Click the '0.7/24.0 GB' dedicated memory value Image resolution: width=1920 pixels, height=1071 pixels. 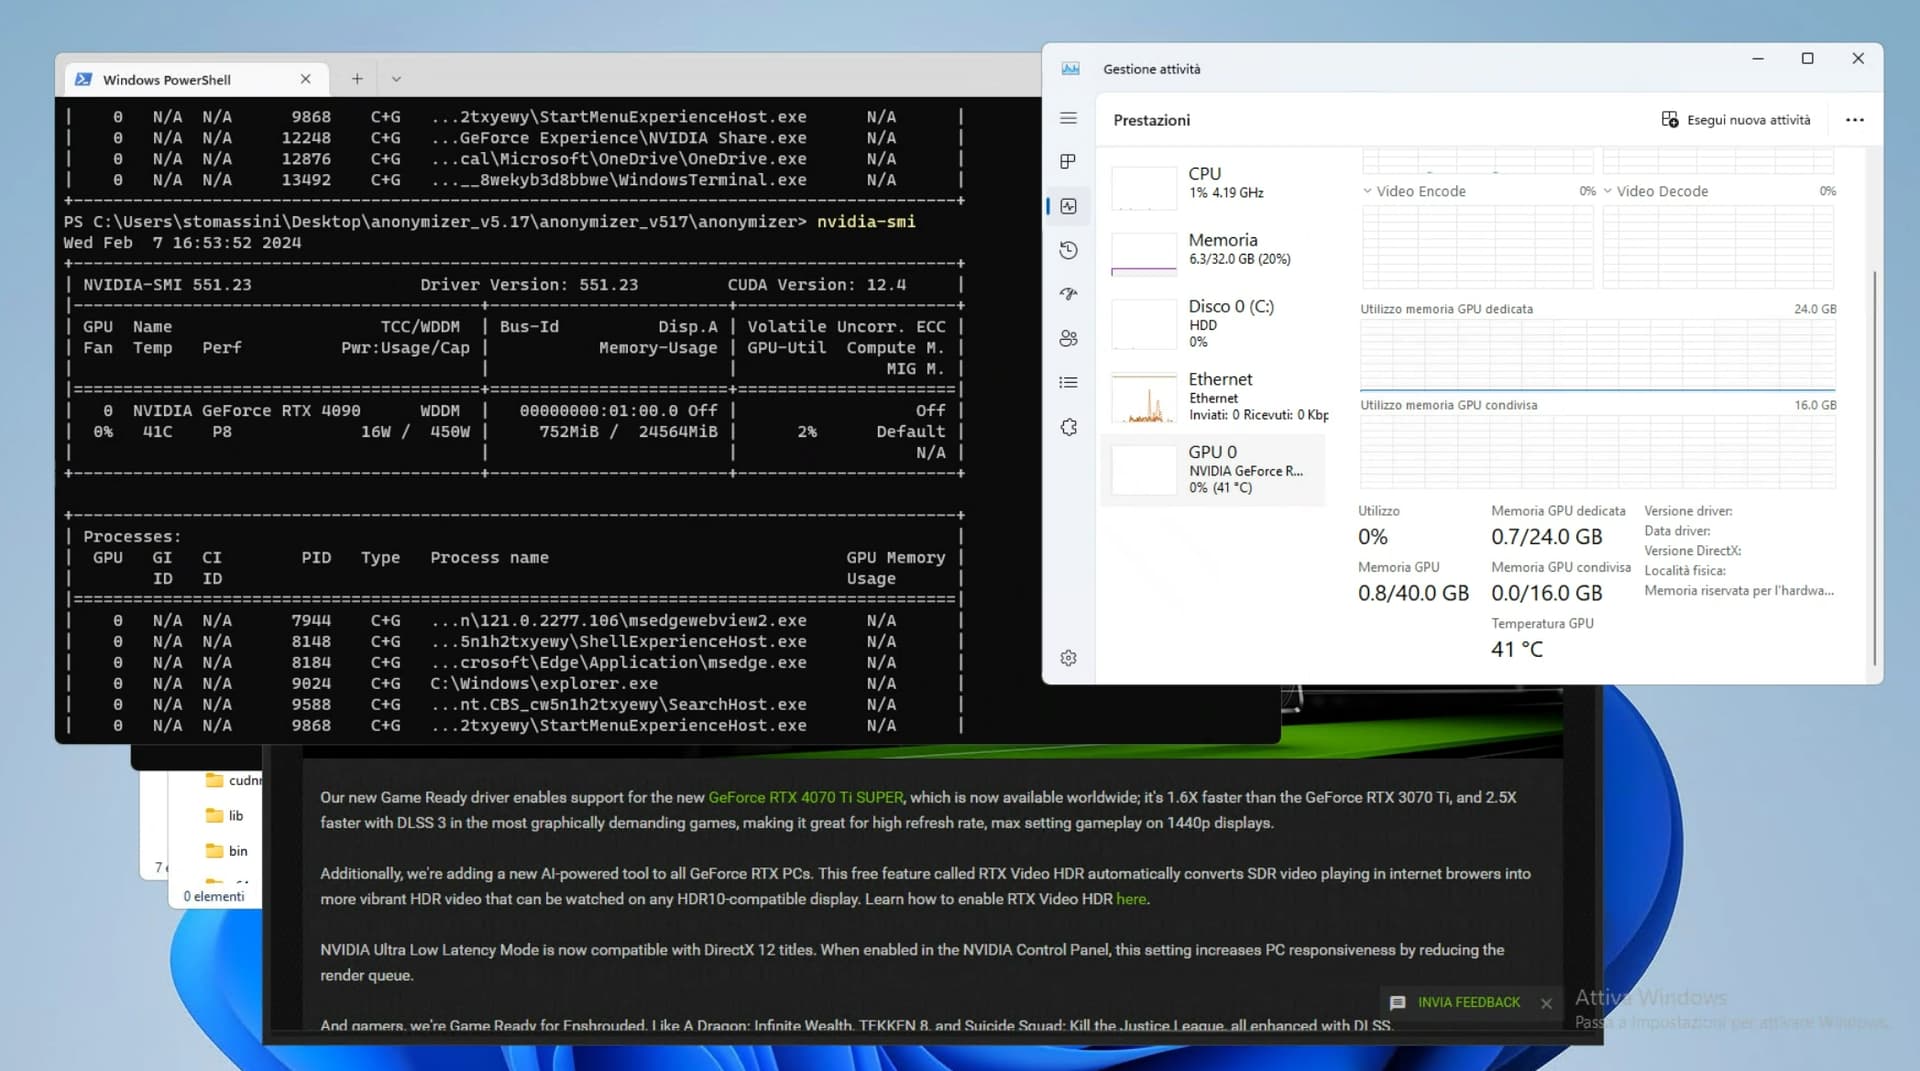point(1546,537)
